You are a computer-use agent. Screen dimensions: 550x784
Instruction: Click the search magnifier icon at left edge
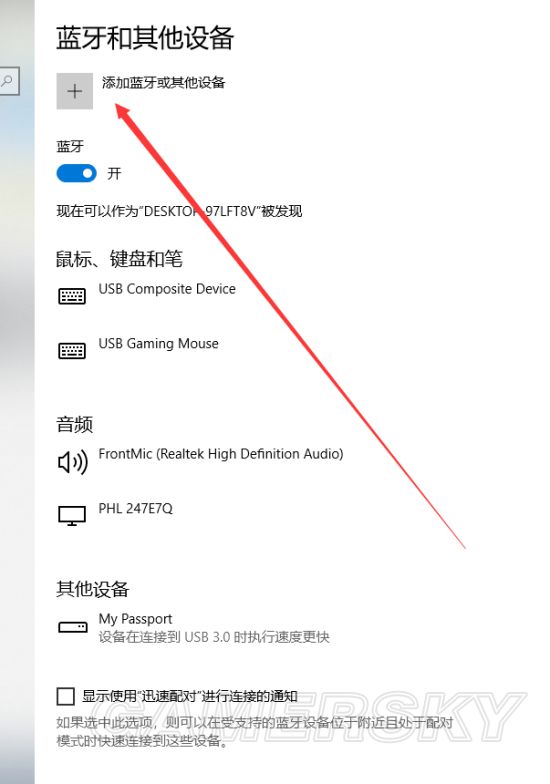(x=8, y=80)
